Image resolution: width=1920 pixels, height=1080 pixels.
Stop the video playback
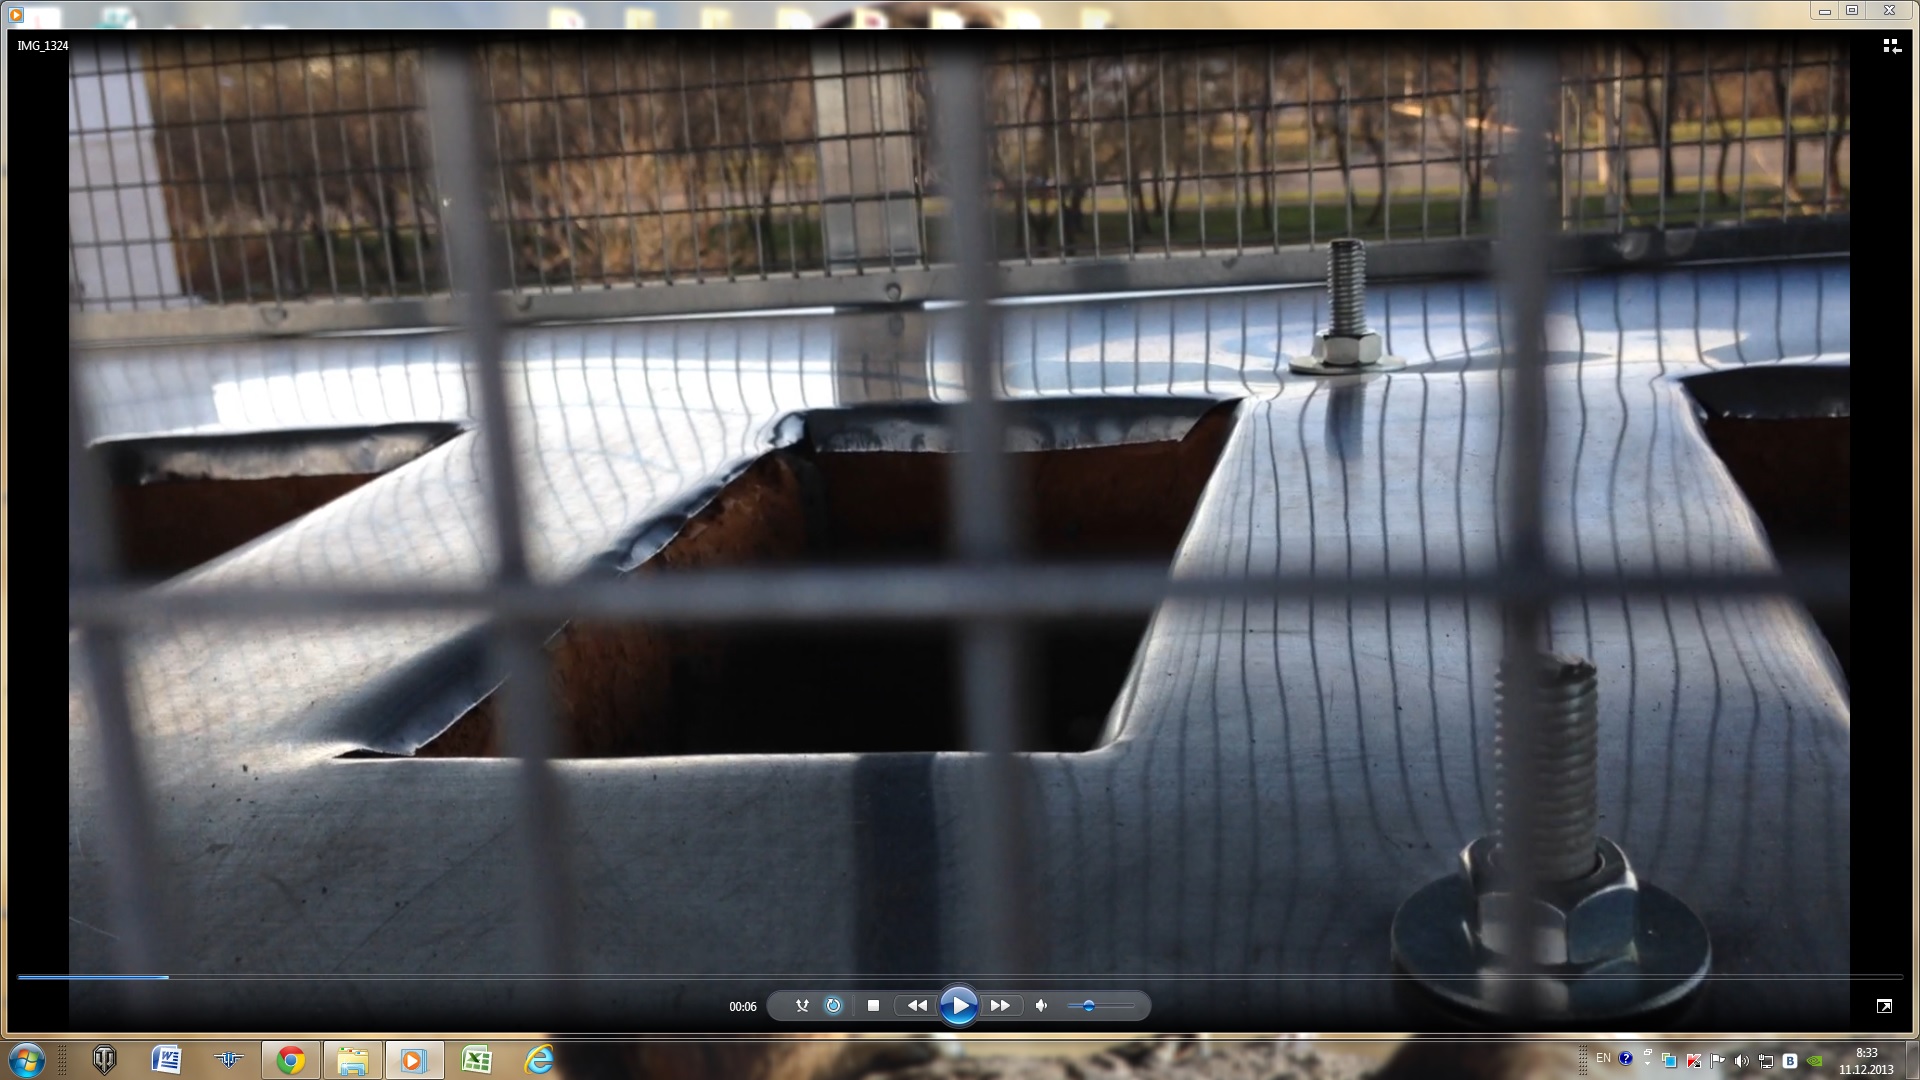(873, 1006)
